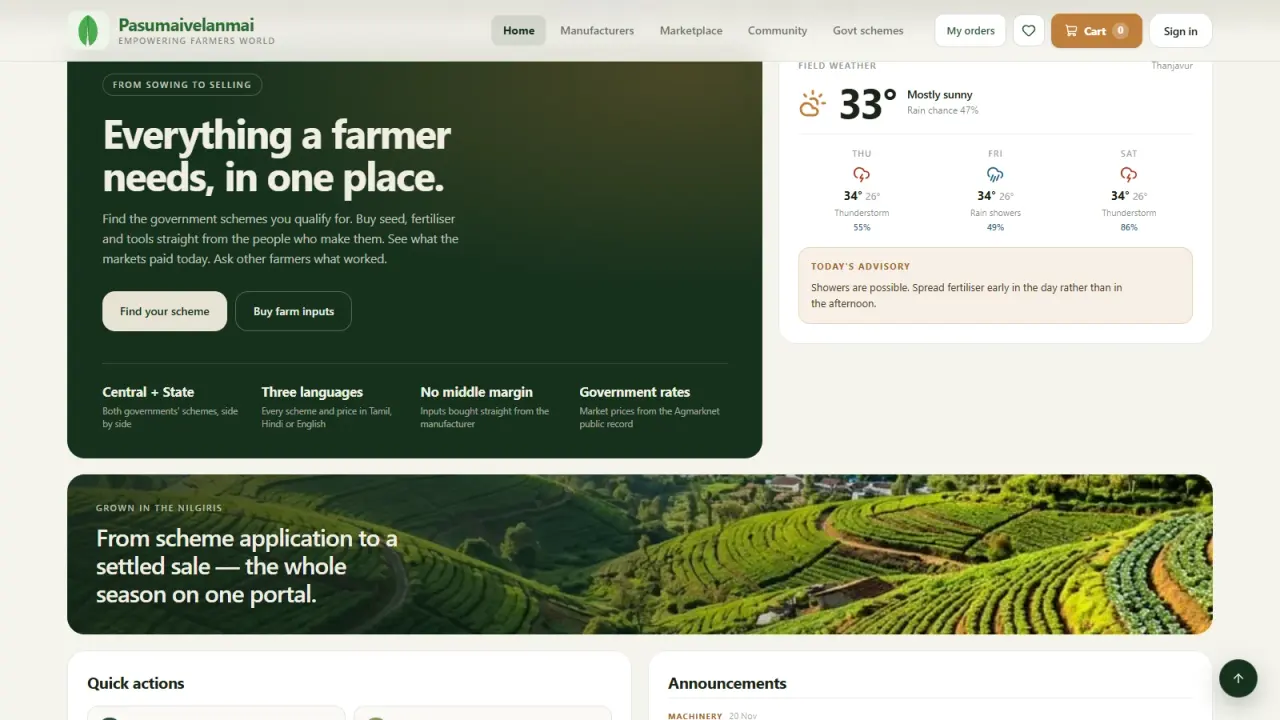Click the 'Field Weather' label

pos(837,66)
